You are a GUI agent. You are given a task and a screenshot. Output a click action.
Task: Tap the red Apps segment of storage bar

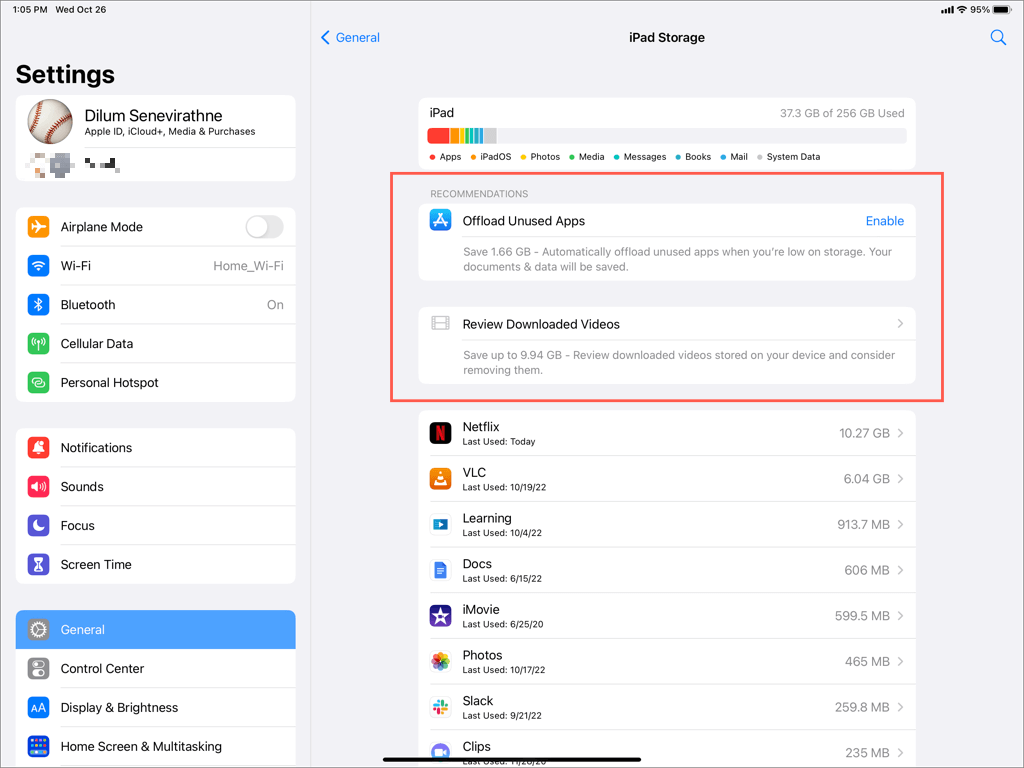[438, 136]
